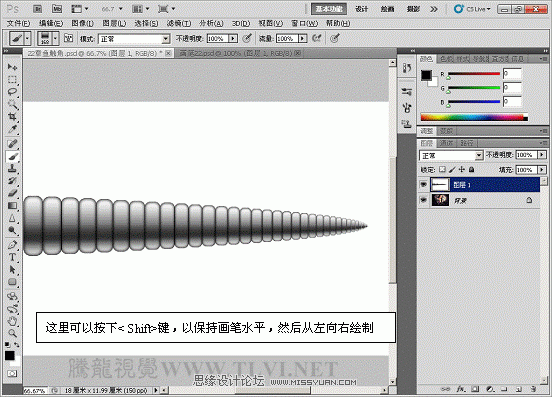Select the Gradient tool

tap(12, 206)
